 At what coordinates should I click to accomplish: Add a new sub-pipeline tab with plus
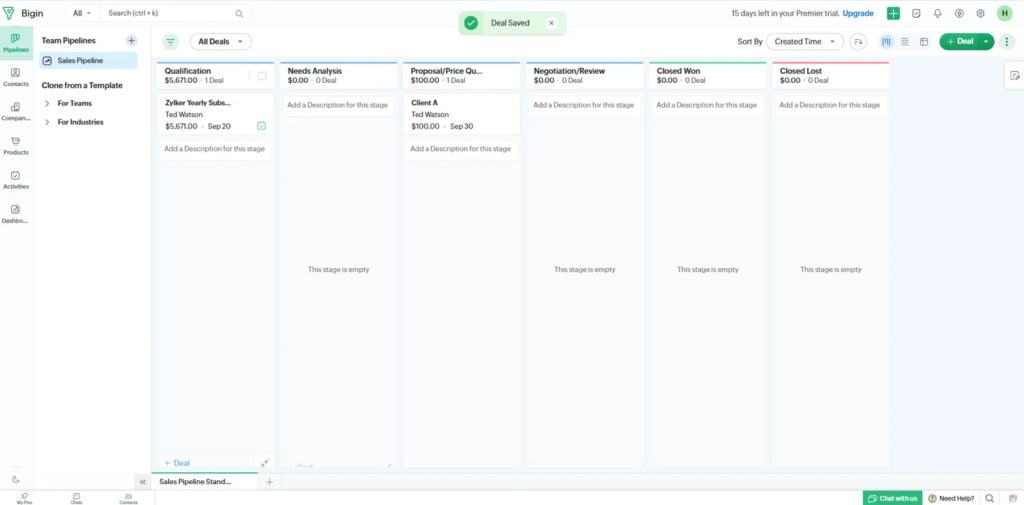[269, 481]
